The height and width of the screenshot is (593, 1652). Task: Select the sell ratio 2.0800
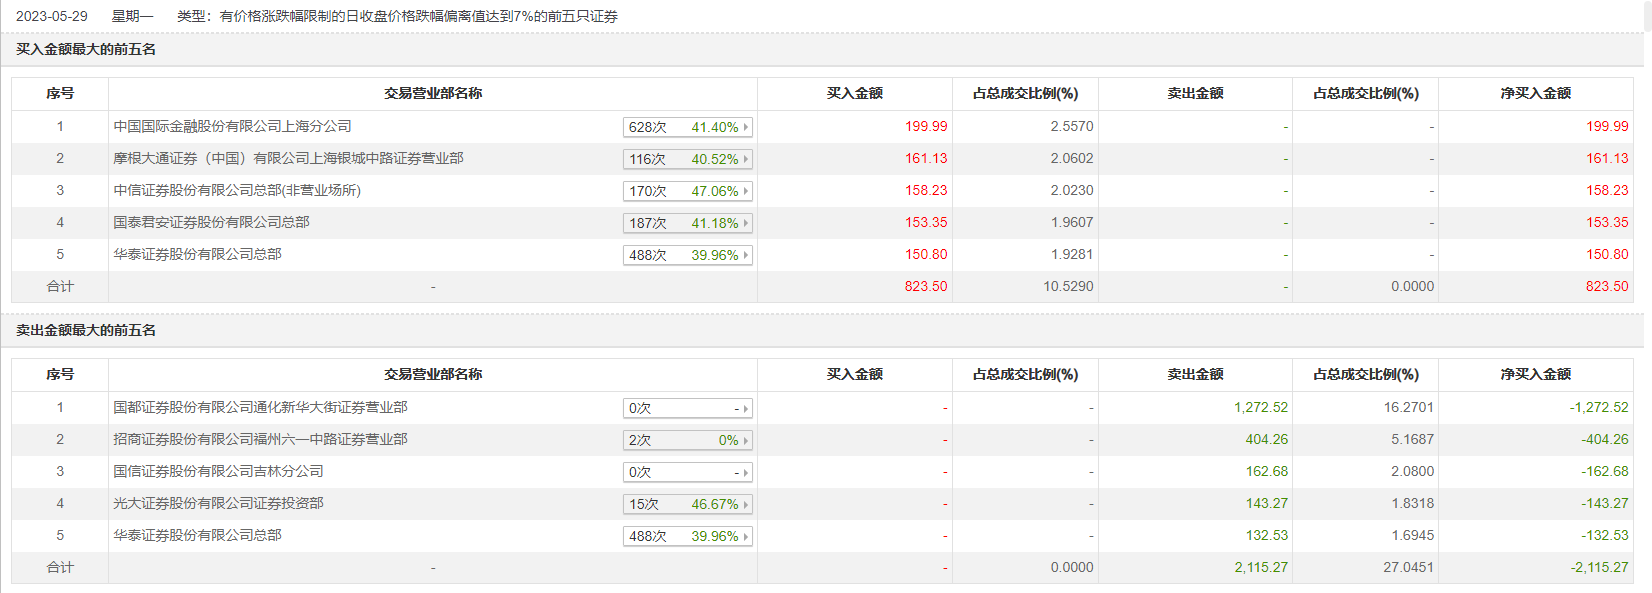(x=1412, y=471)
